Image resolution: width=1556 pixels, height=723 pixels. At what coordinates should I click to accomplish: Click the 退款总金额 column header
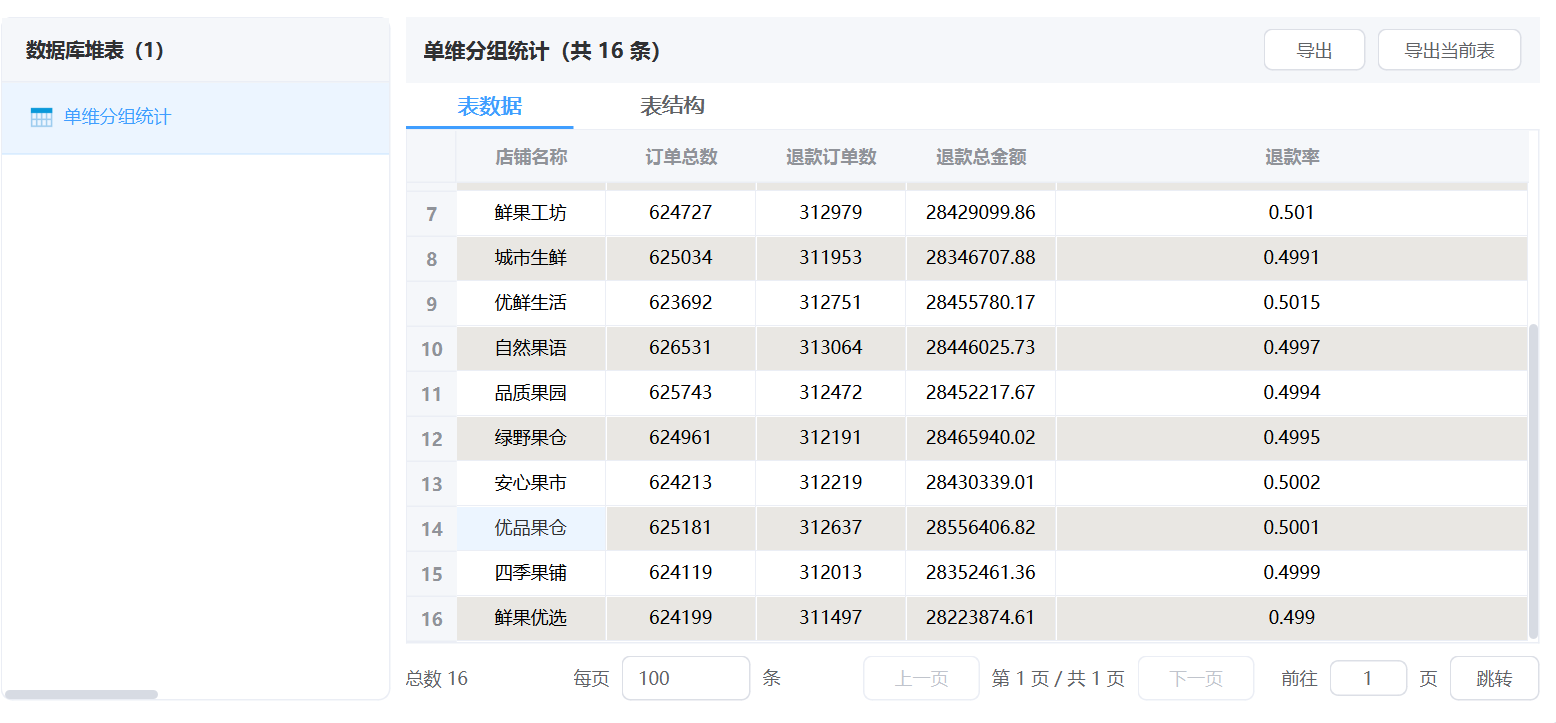click(980, 157)
